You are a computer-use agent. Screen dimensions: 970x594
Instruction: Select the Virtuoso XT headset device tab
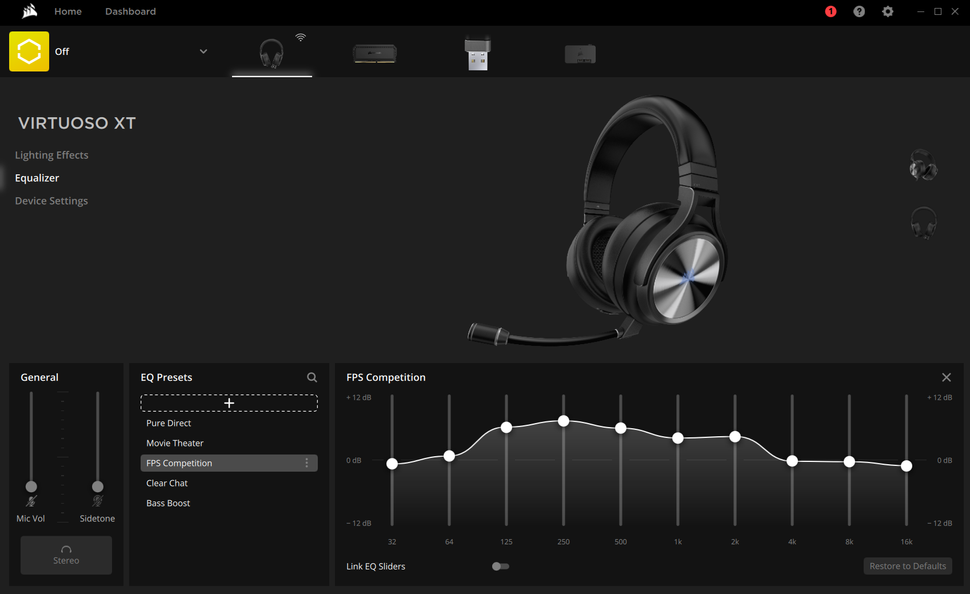click(271, 51)
